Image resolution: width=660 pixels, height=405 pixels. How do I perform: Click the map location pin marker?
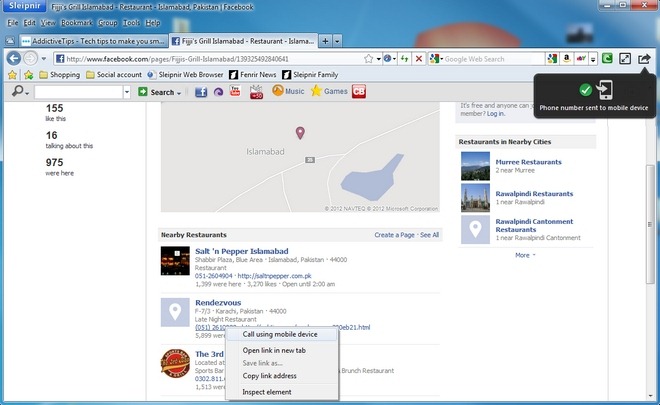(x=300, y=133)
